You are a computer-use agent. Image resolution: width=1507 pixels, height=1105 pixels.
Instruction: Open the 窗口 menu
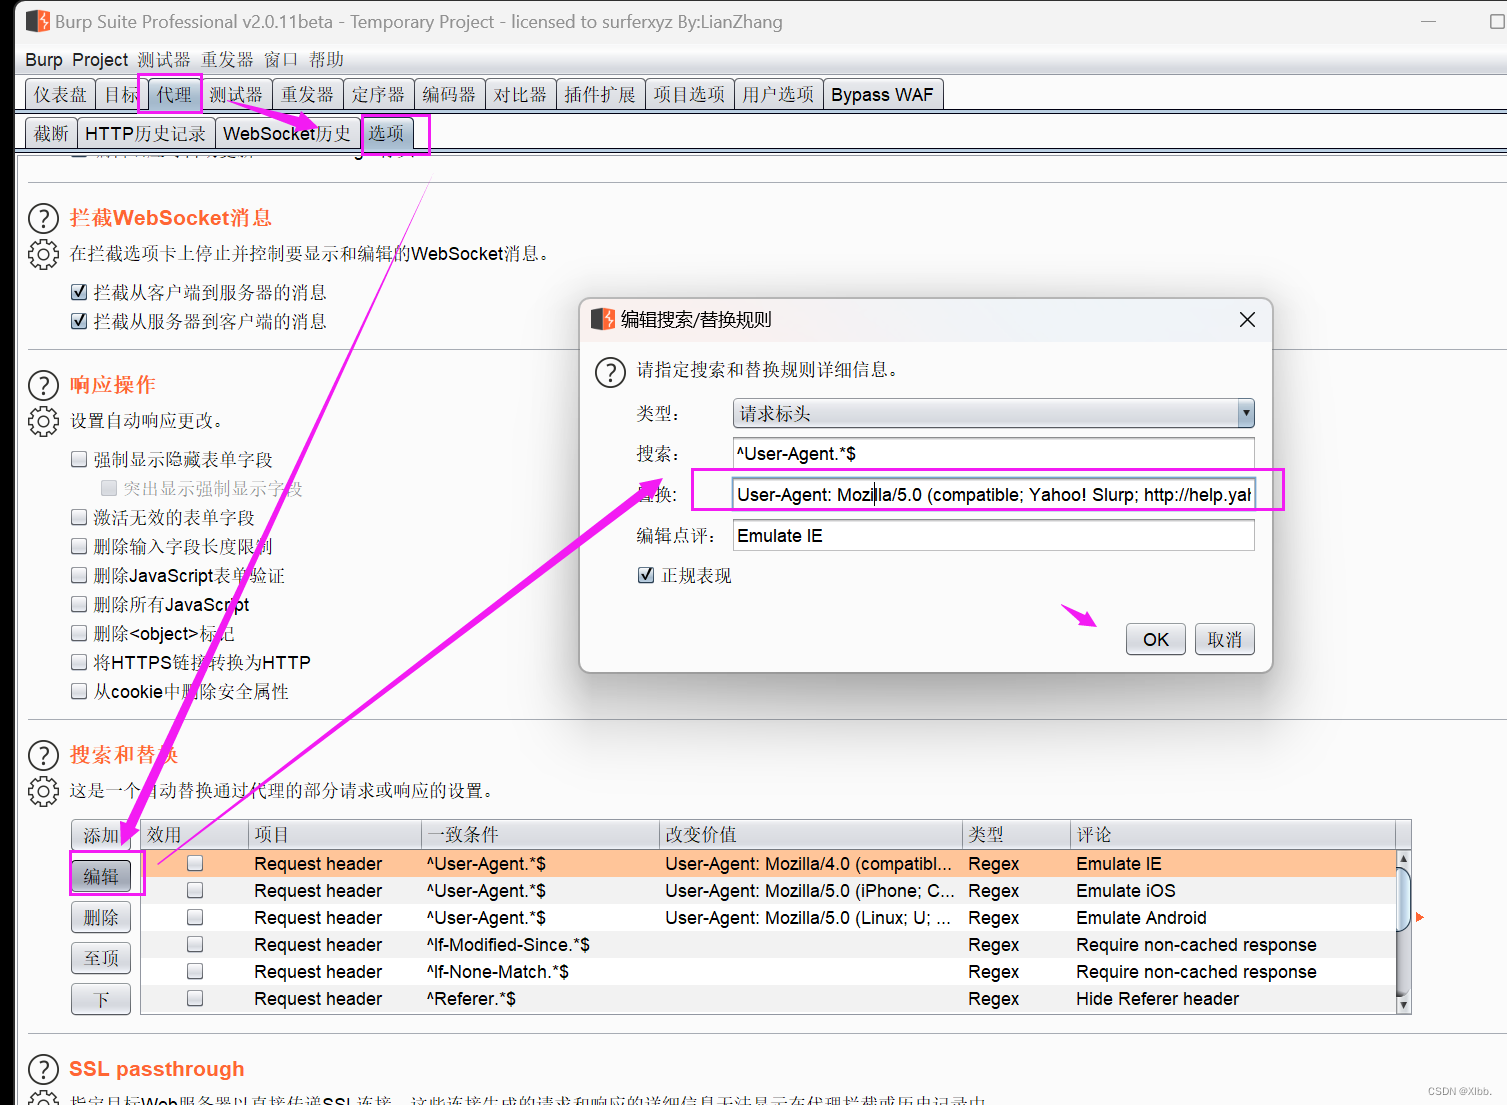pos(281,60)
